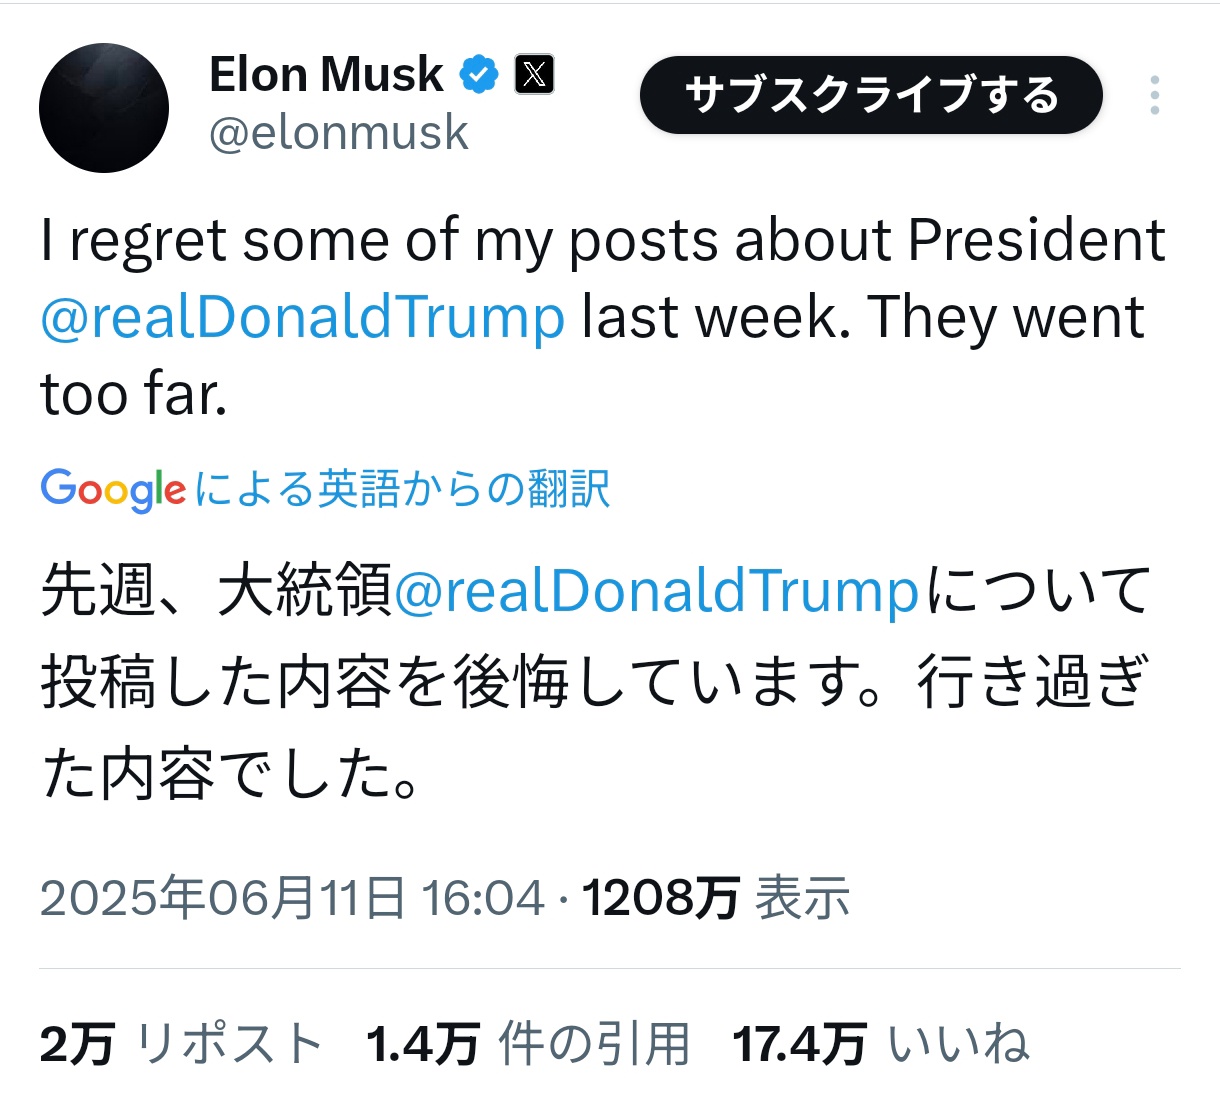Click the による英語からの翻訳 translation link

click(x=402, y=490)
